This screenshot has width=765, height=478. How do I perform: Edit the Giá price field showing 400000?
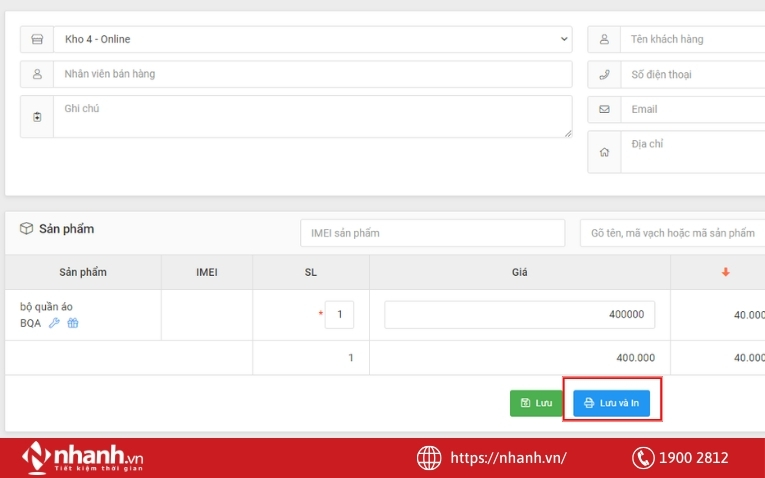(x=520, y=315)
